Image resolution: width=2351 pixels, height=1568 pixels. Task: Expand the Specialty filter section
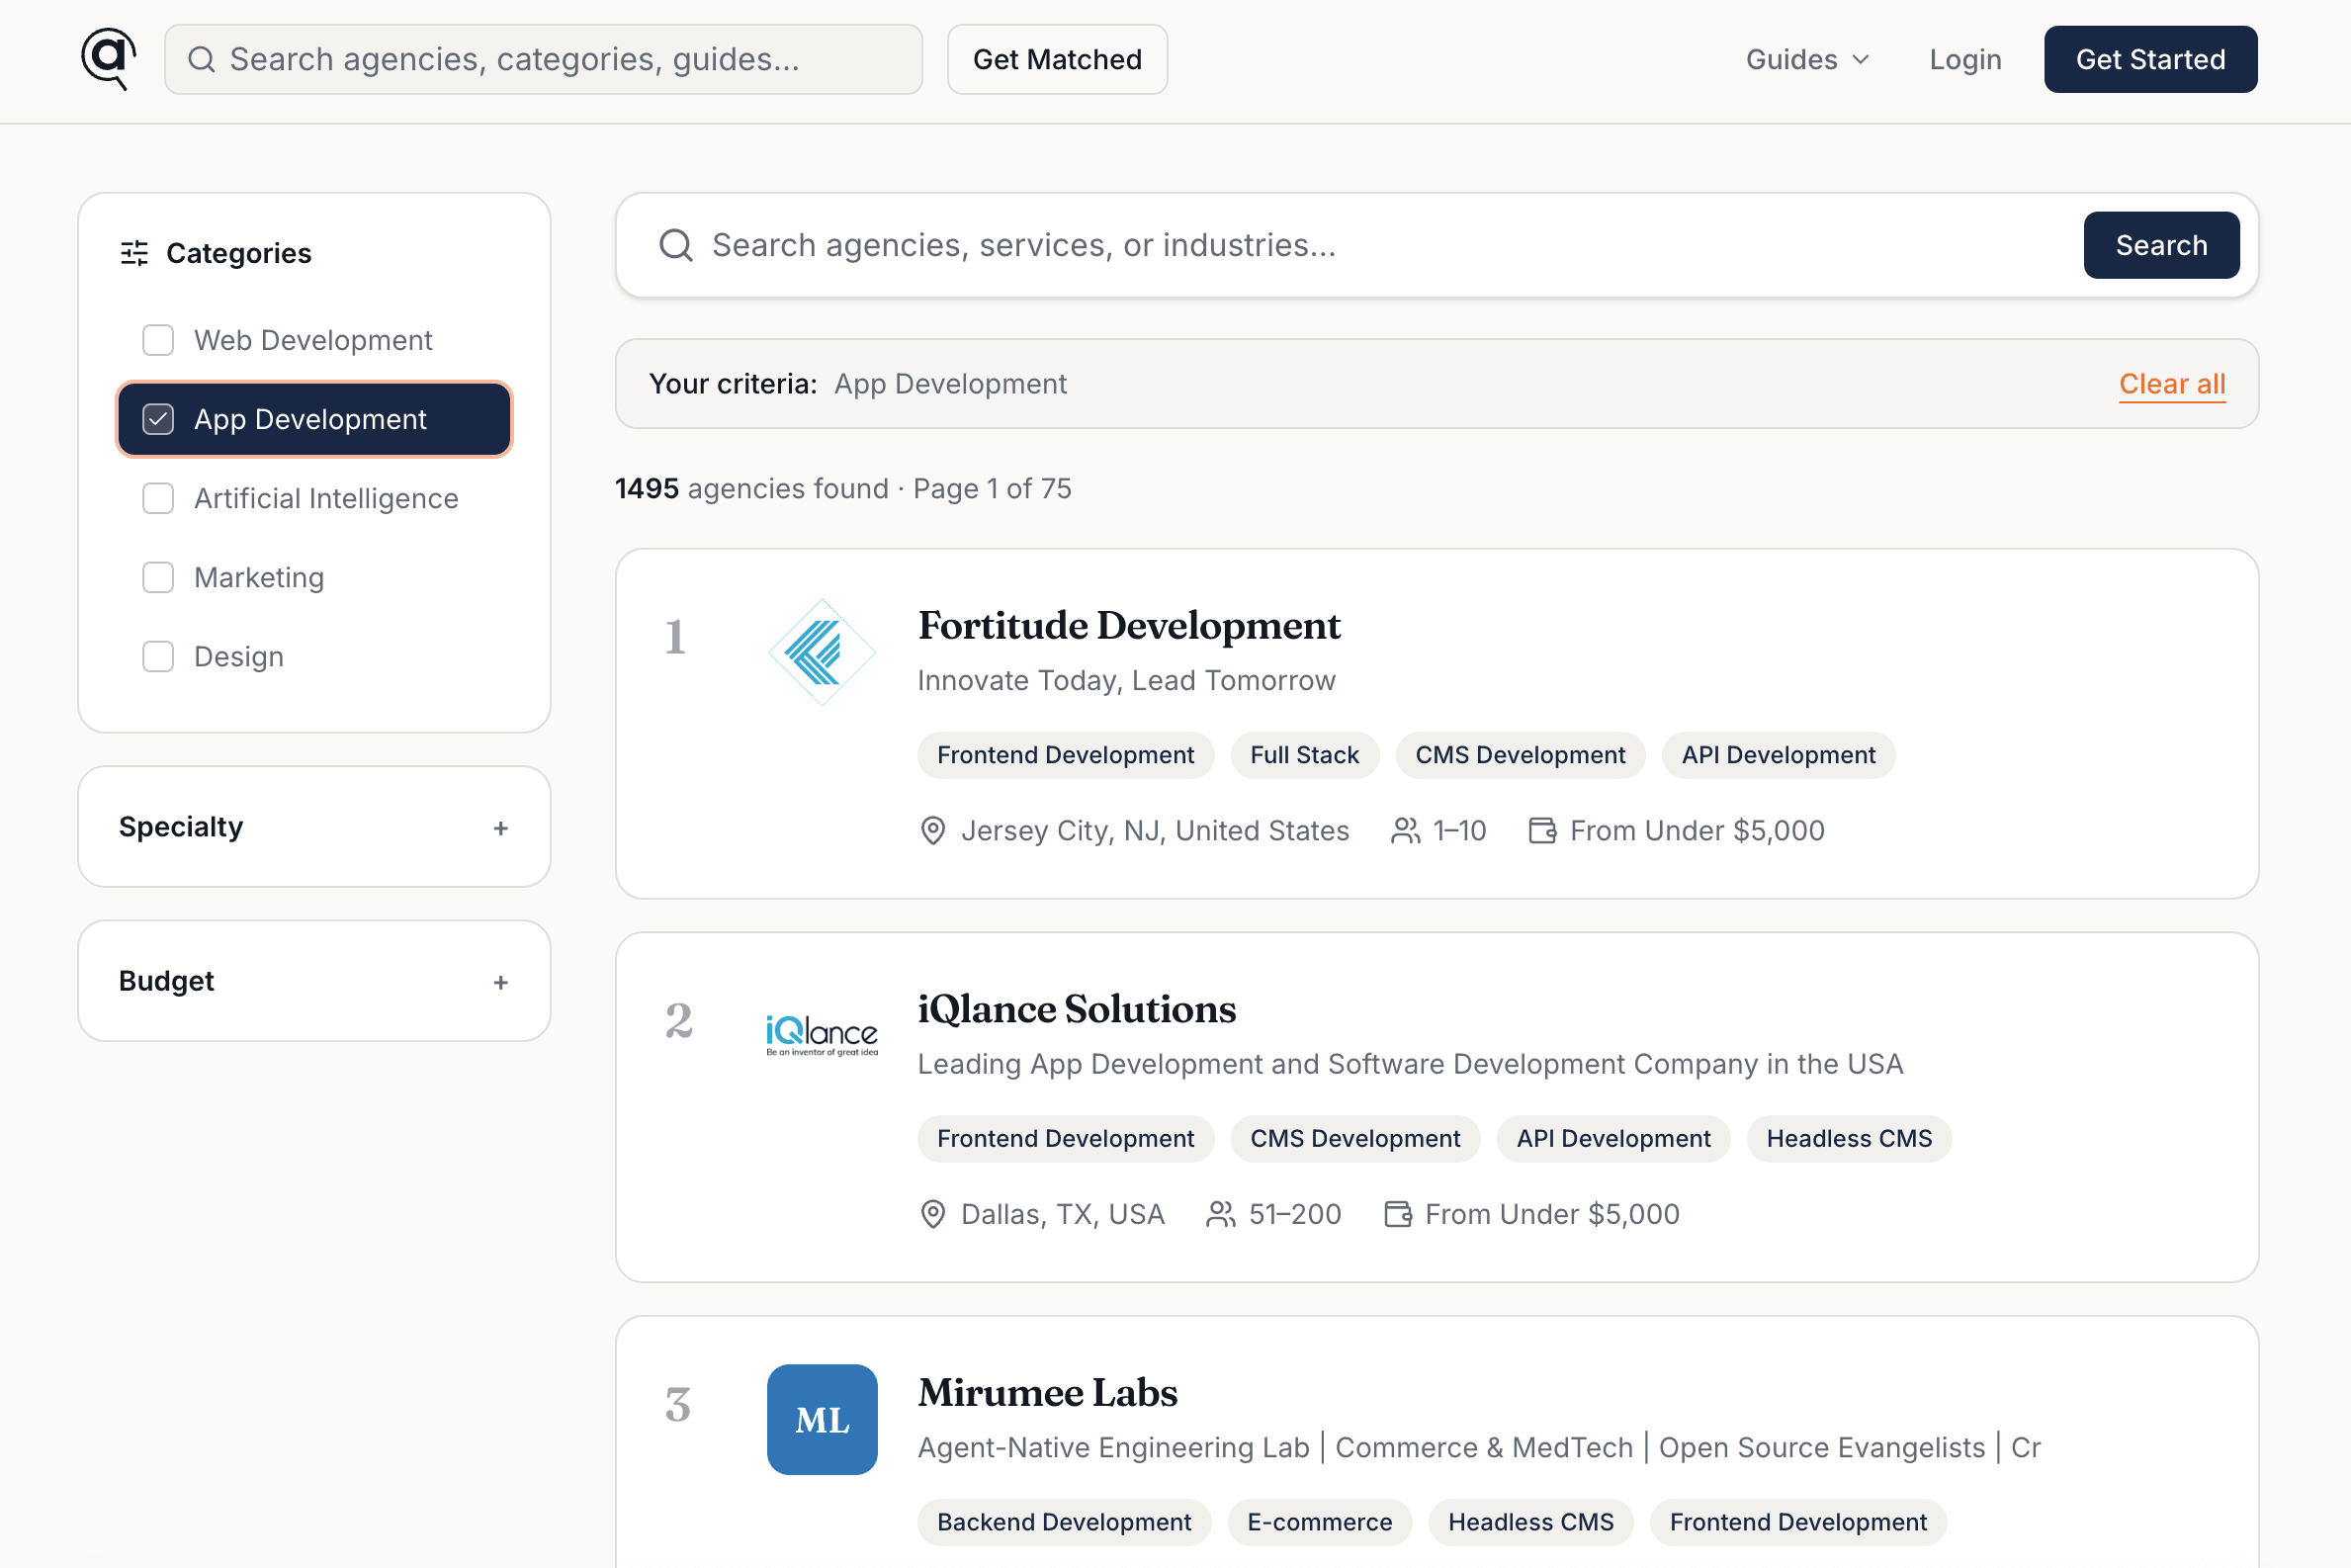pos(314,827)
